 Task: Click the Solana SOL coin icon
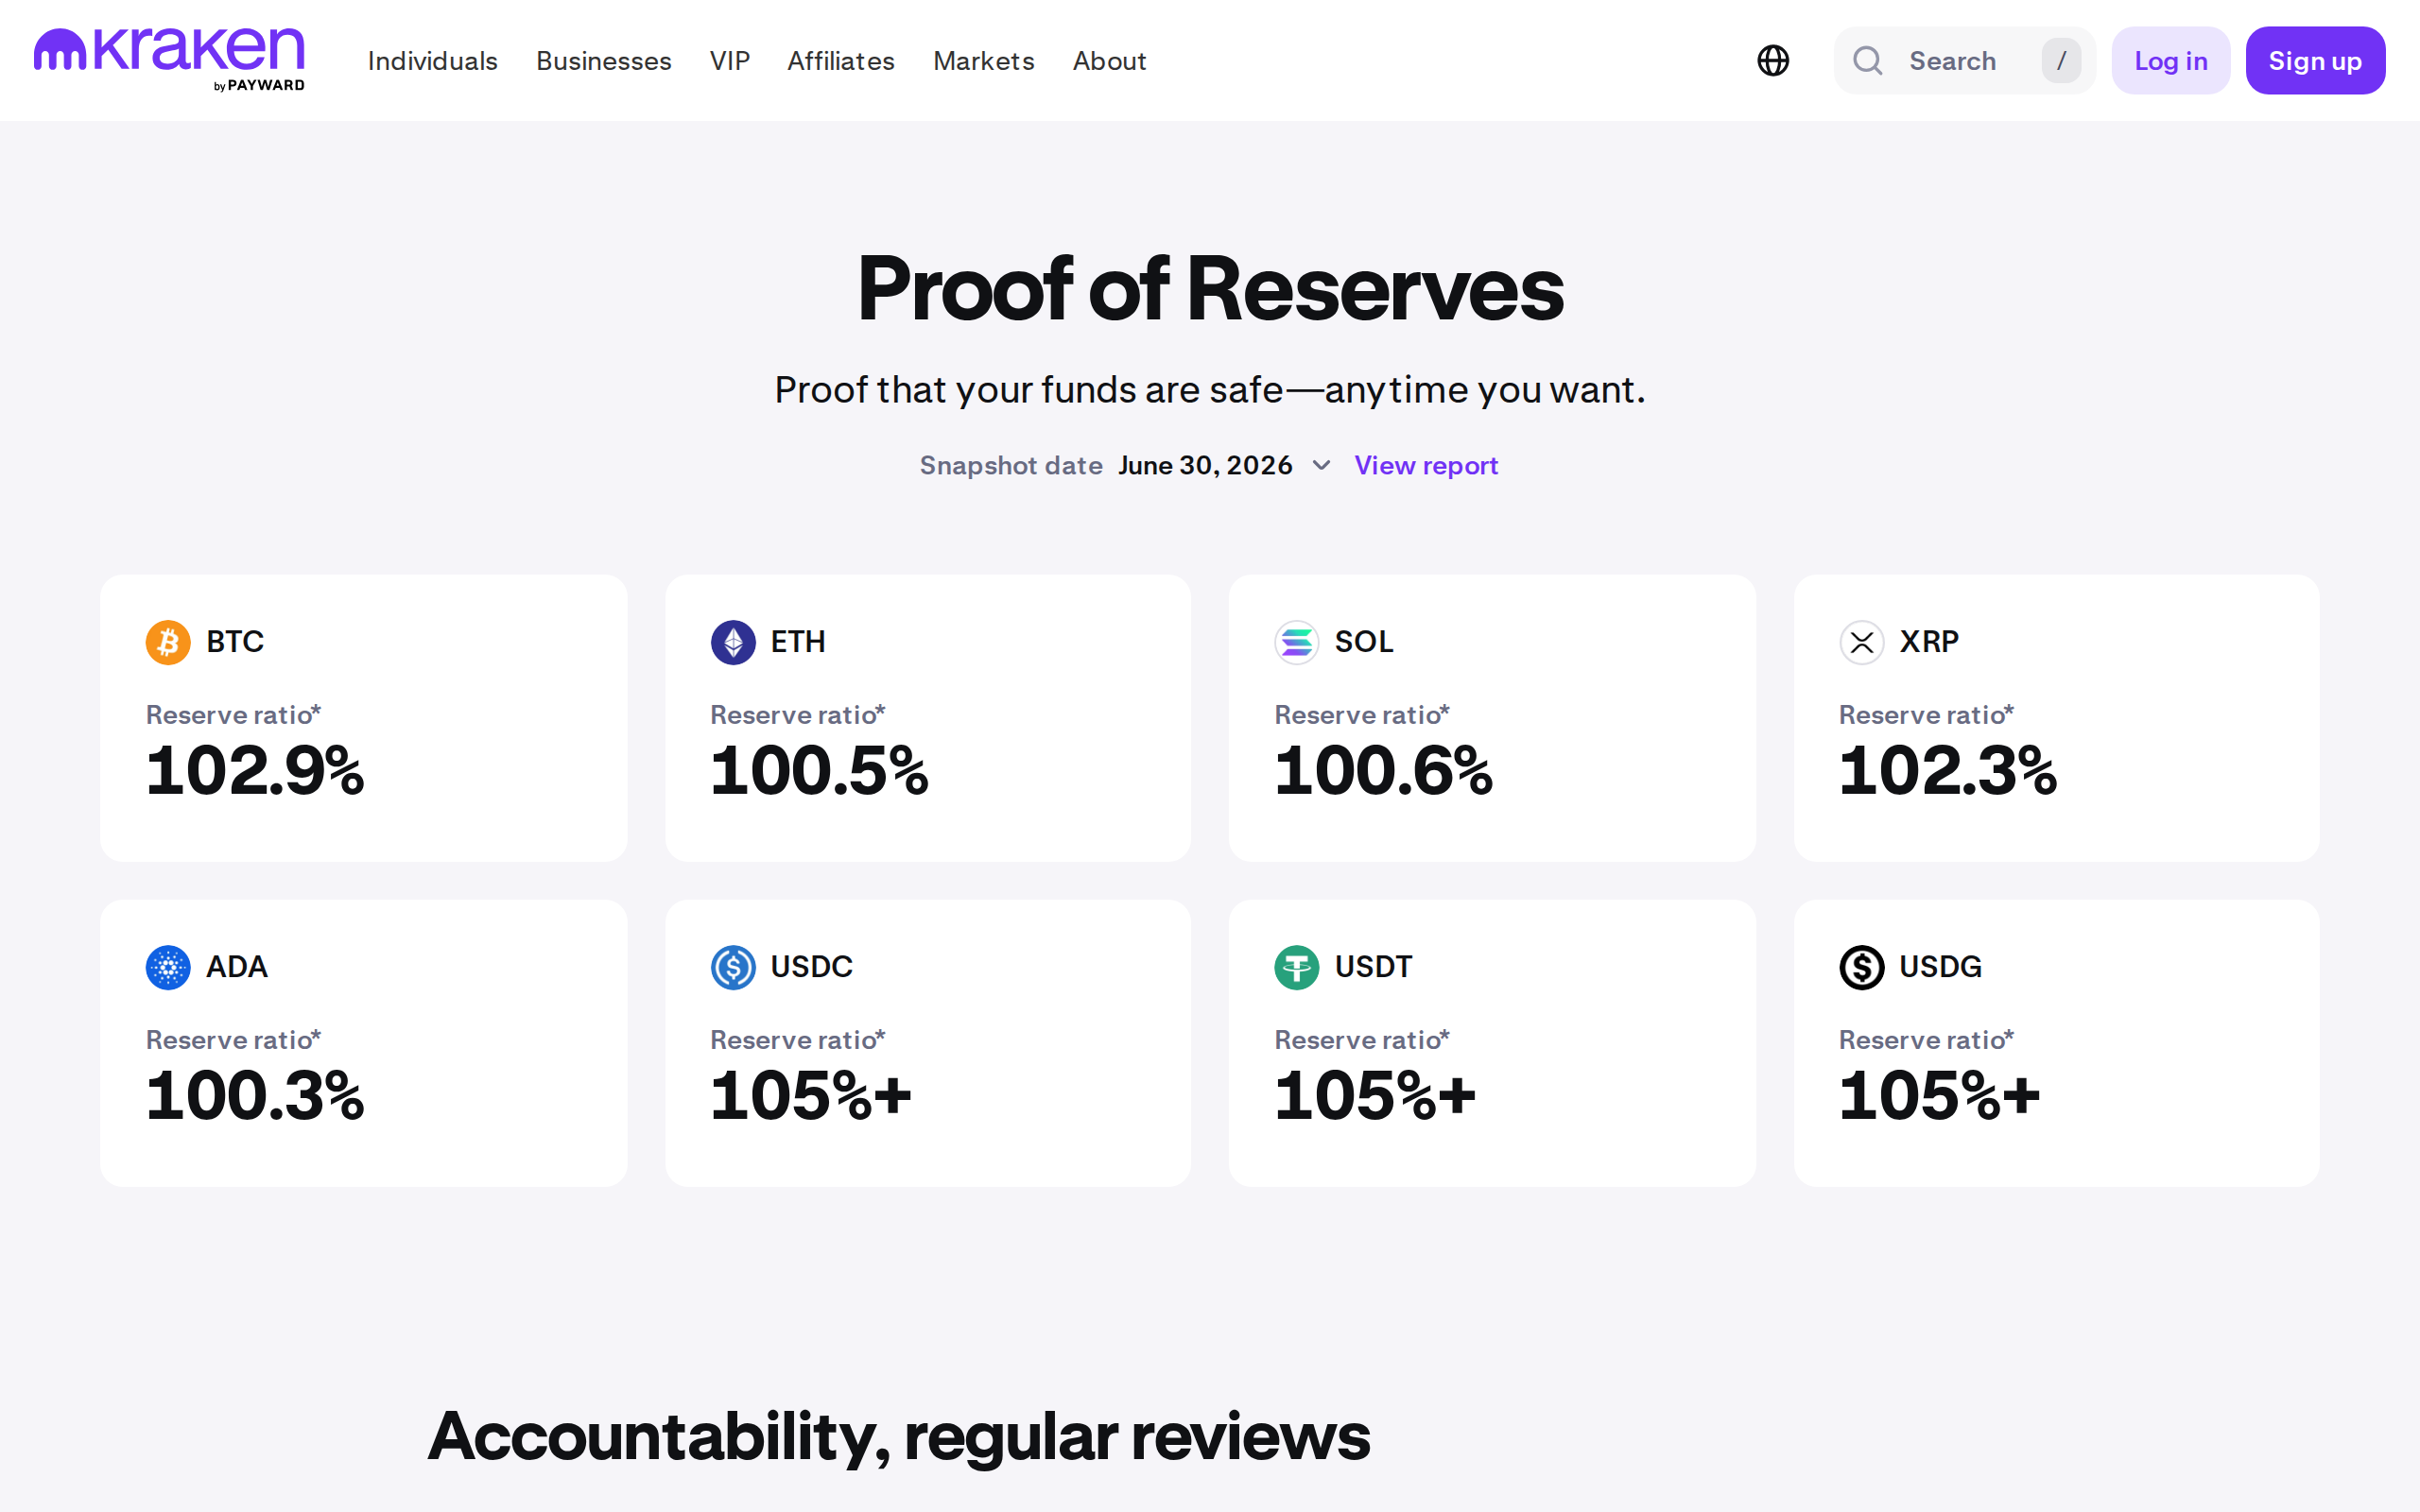[x=1297, y=642]
